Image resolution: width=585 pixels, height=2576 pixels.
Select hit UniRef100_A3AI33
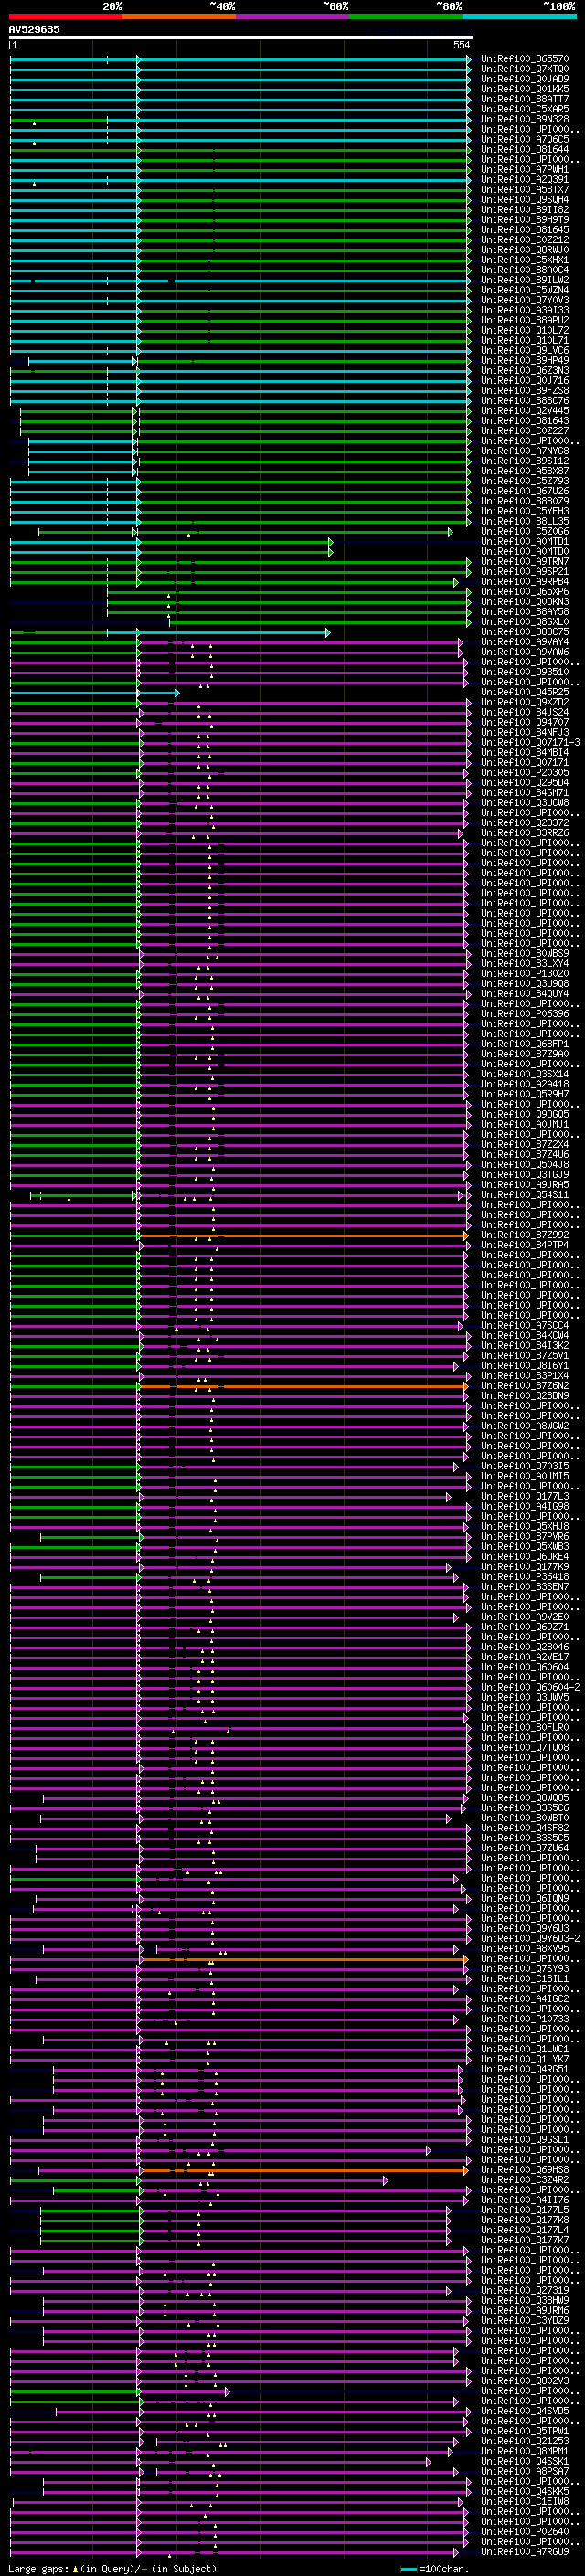525,310
